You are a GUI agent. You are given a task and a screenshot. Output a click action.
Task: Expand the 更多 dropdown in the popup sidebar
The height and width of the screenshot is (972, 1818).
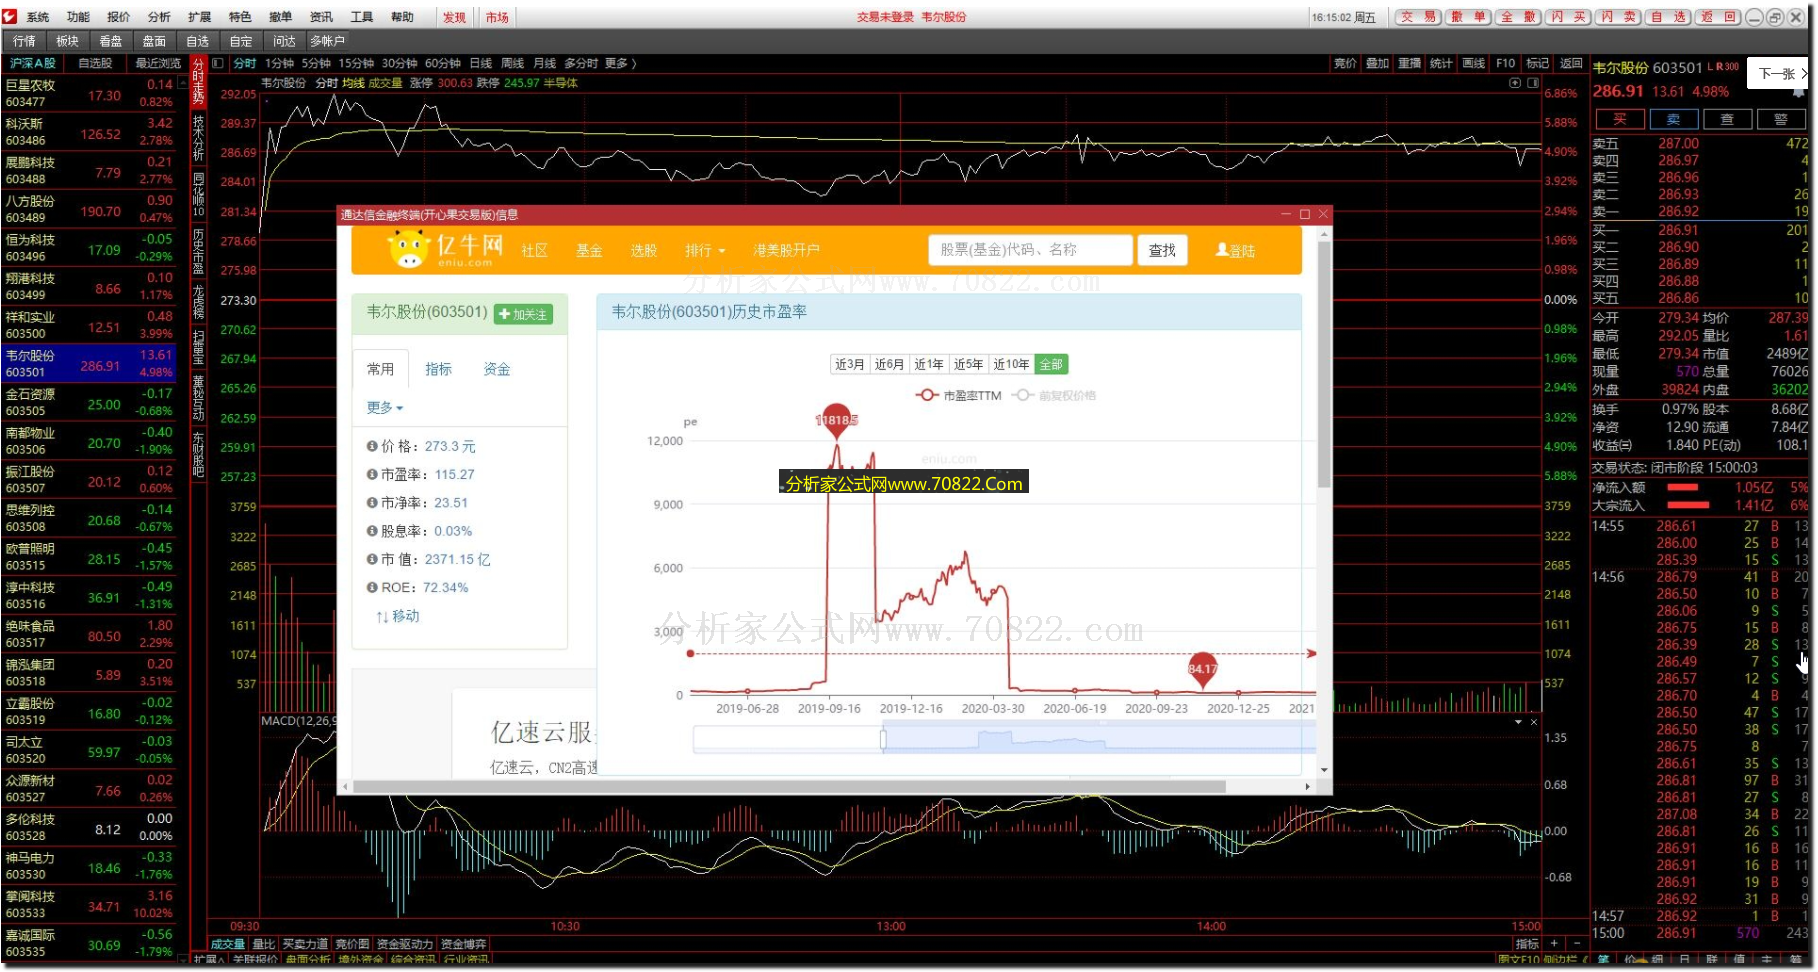[385, 408]
